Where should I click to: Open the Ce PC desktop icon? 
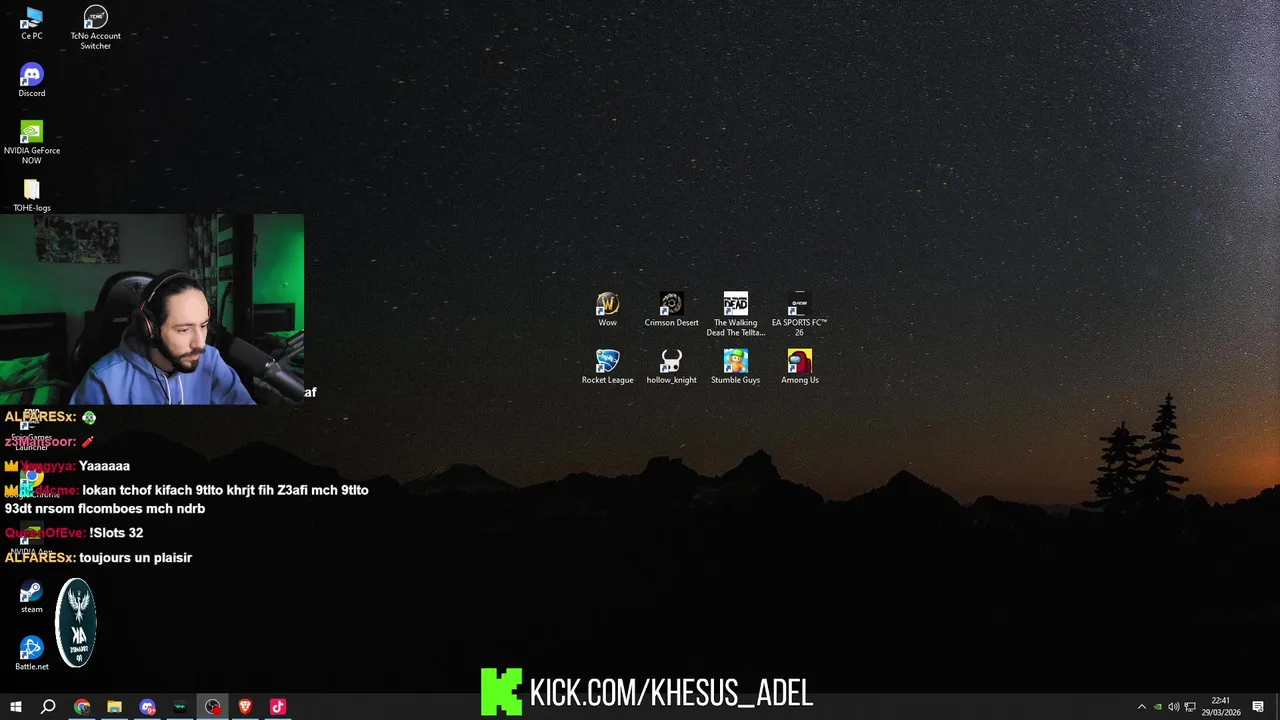[x=31, y=22]
